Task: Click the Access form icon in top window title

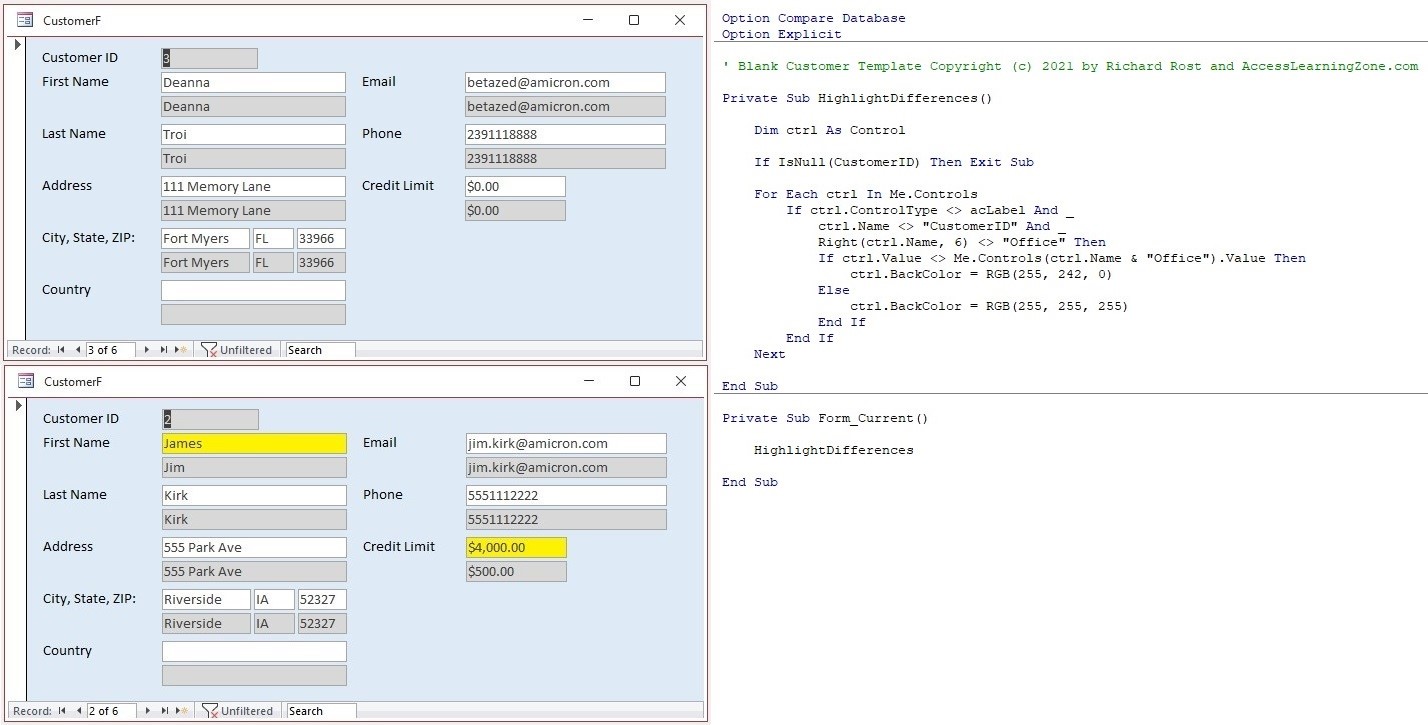Action: point(25,20)
